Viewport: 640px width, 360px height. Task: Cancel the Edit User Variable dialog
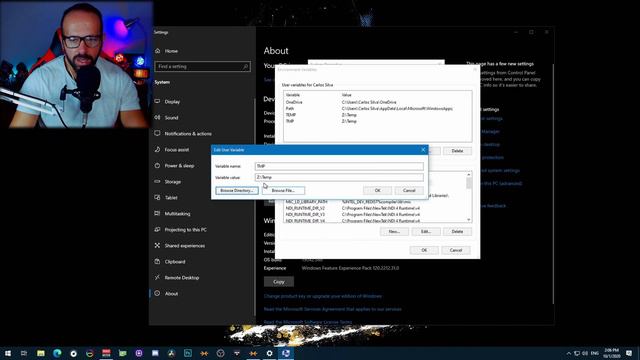tap(409, 191)
